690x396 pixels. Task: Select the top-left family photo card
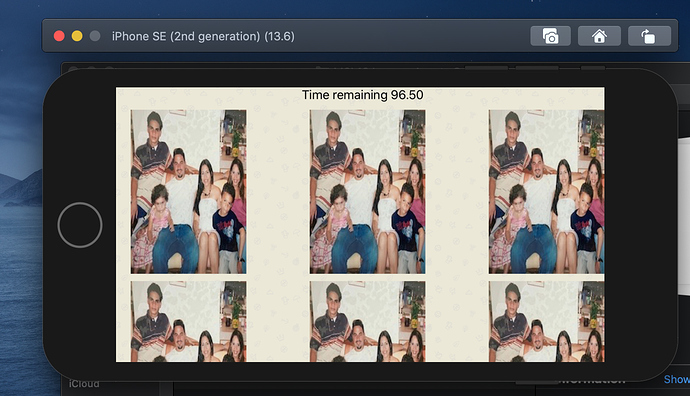pos(188,192)
